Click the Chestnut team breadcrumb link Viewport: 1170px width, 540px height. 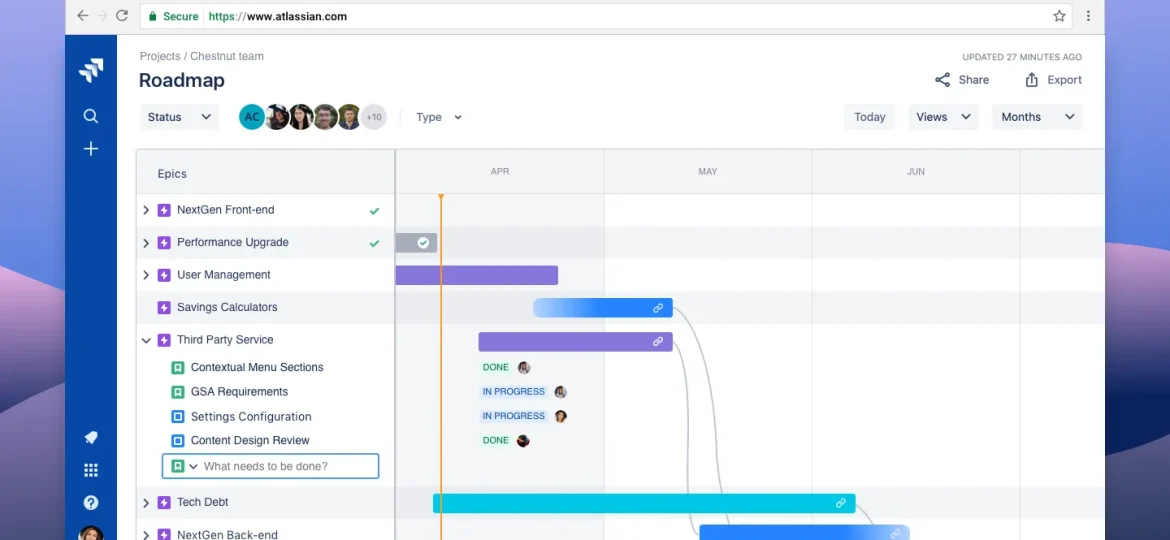[227, 56]
